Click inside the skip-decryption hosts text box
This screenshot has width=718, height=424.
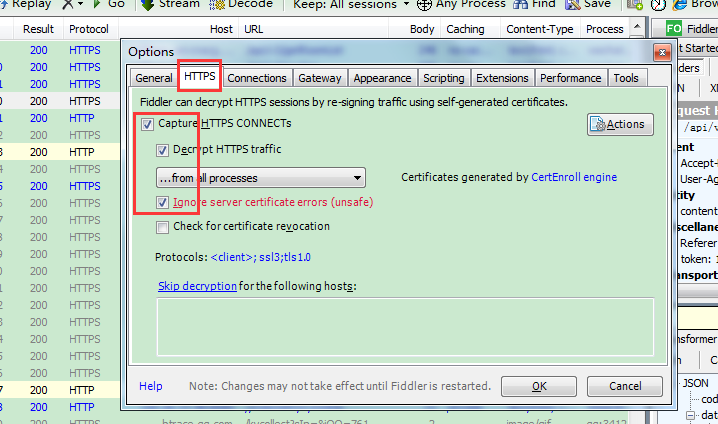[405, 327]
